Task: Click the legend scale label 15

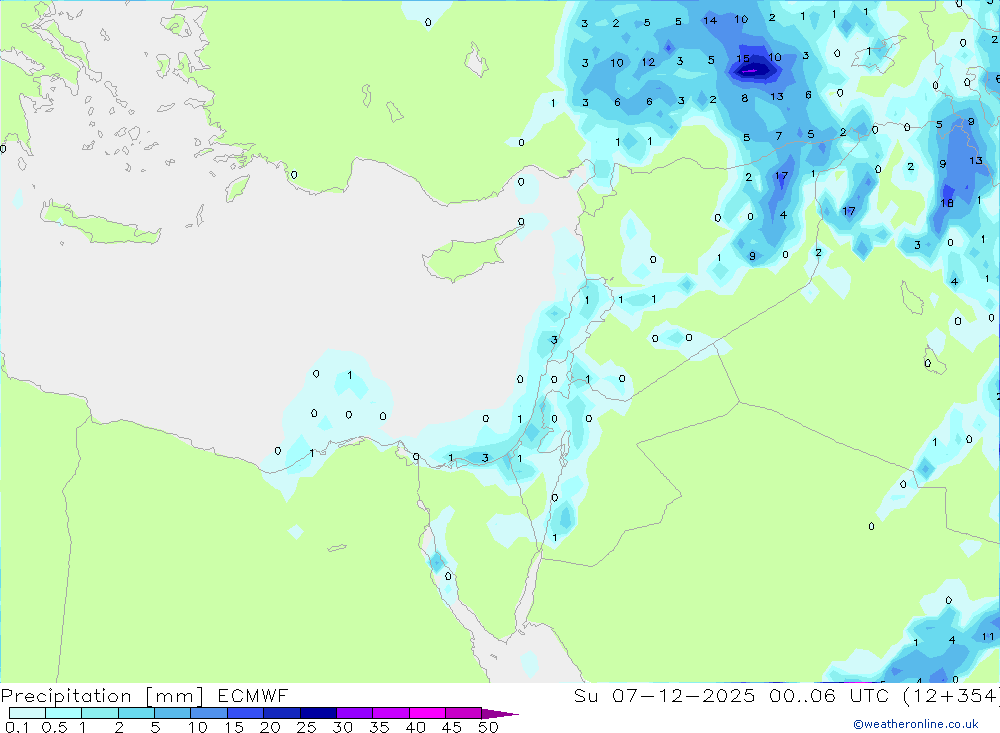Action: point(234,727)
